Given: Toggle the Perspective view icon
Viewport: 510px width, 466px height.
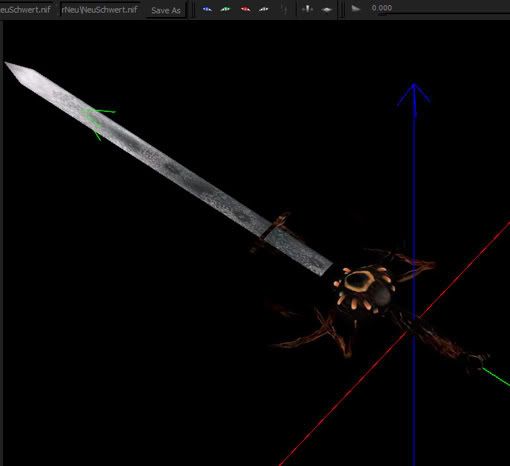Looking at the screenshot, I should point(327,10).
